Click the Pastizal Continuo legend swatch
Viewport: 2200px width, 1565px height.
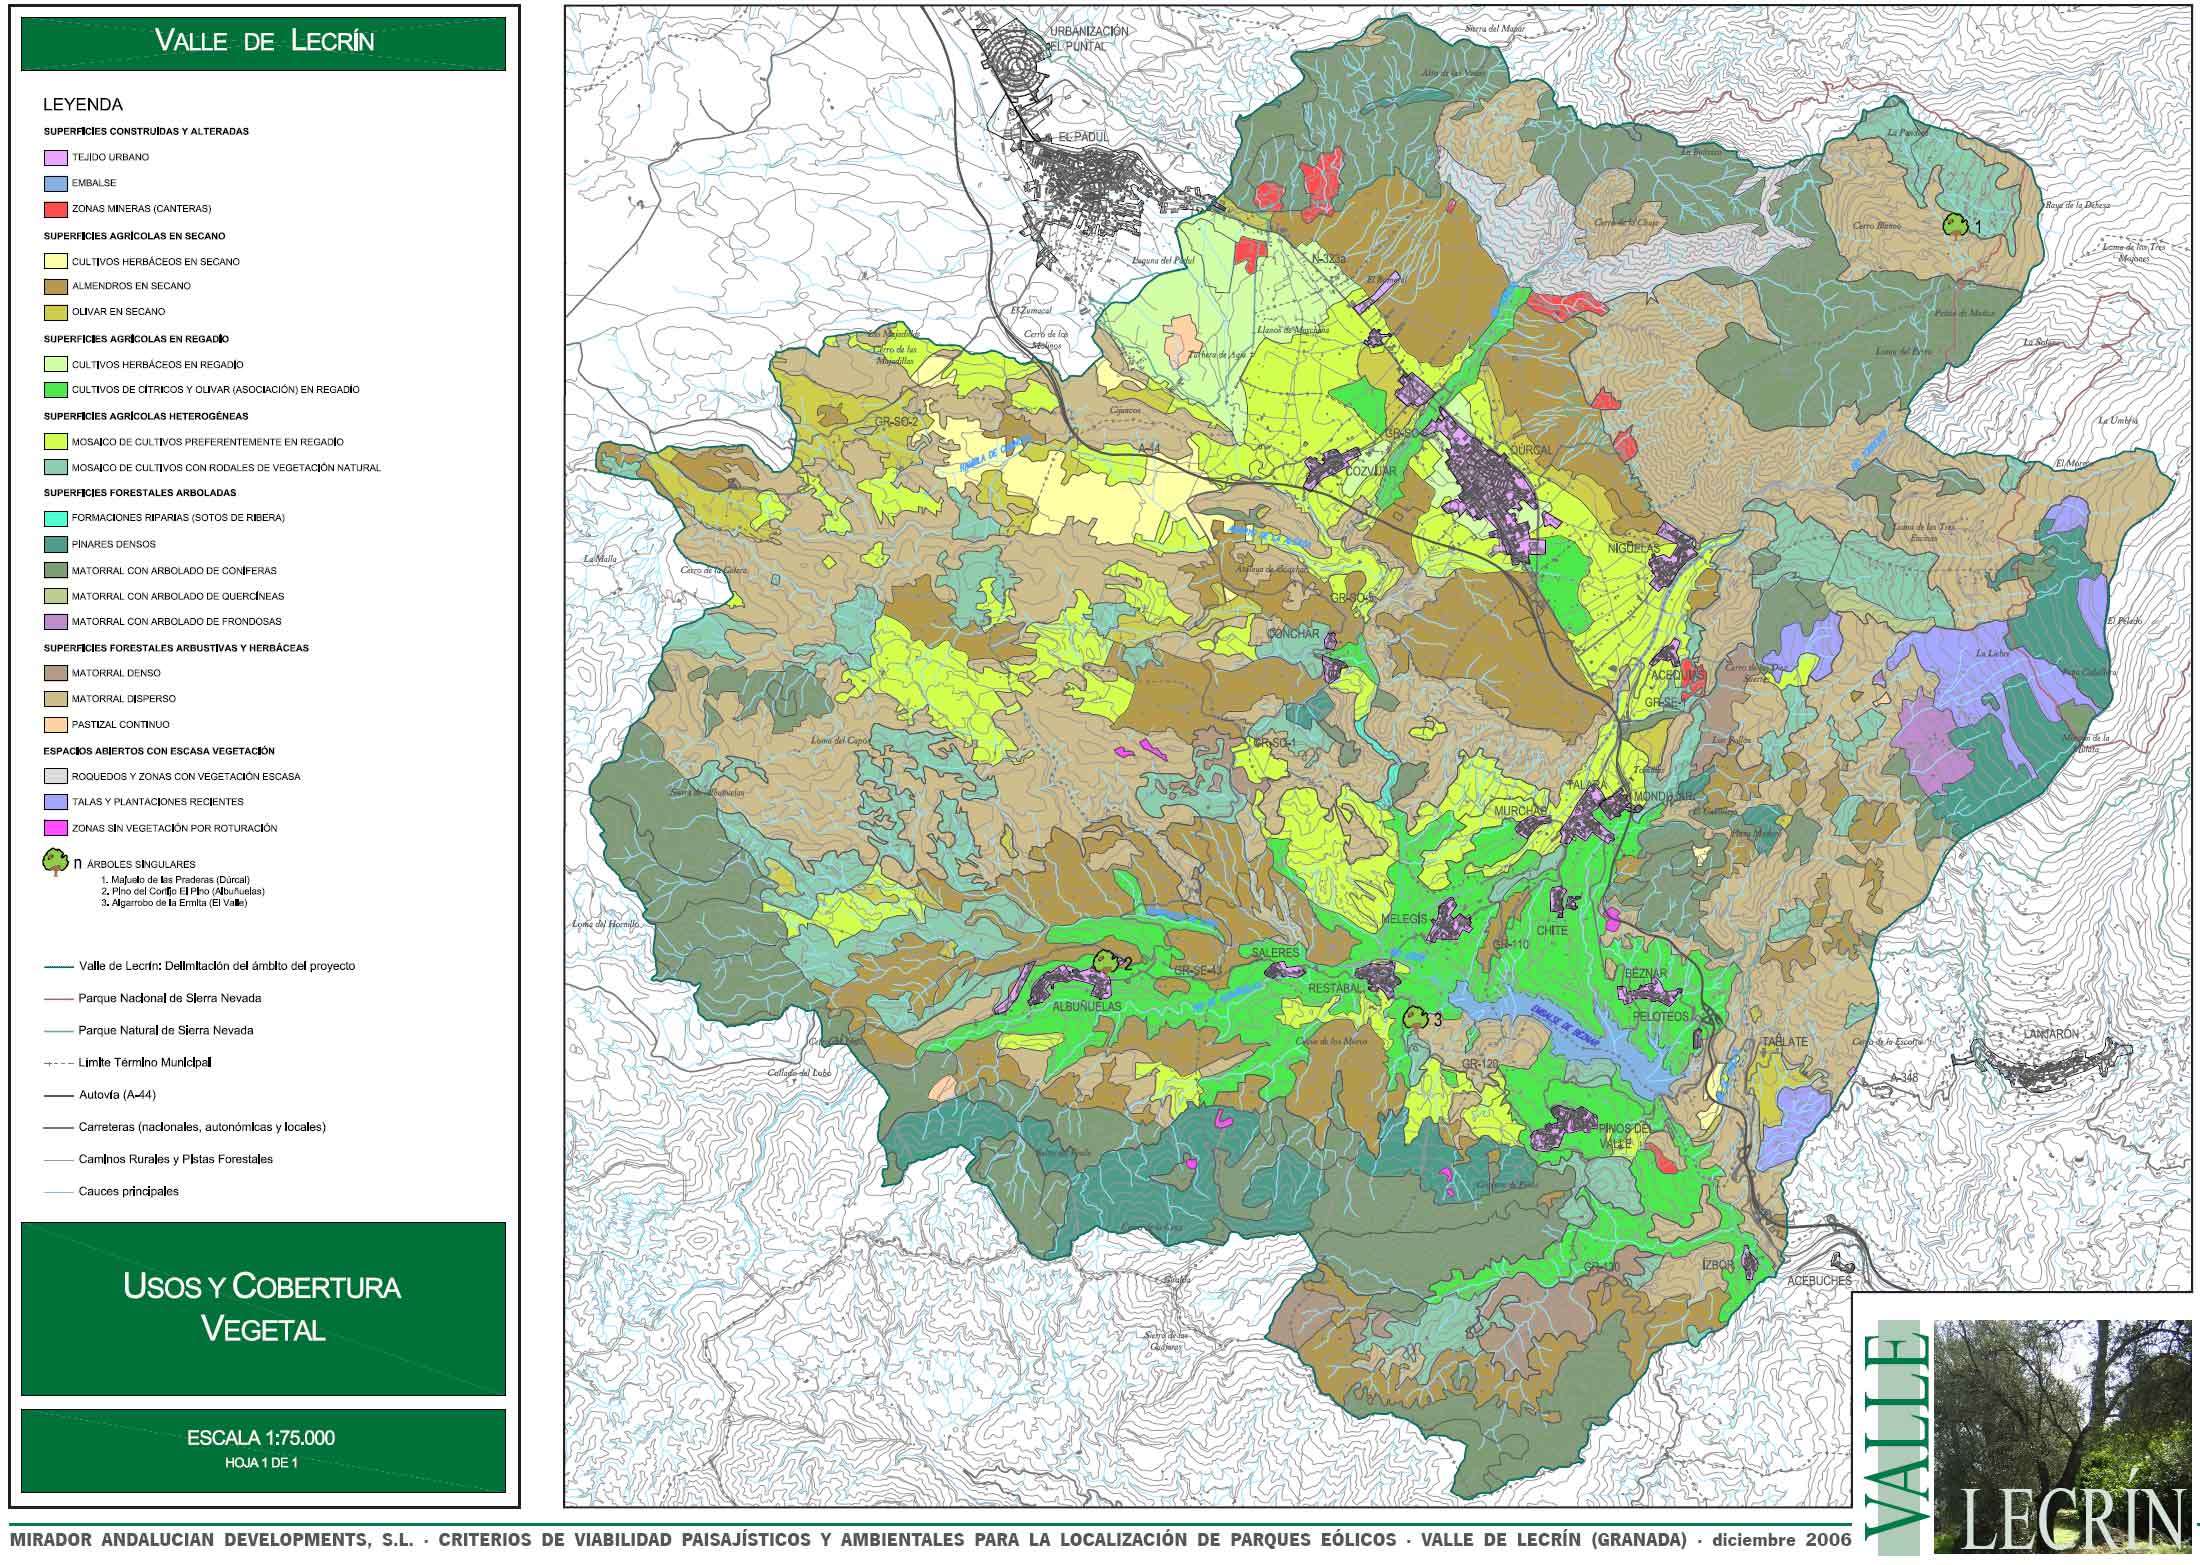[56, 725]
